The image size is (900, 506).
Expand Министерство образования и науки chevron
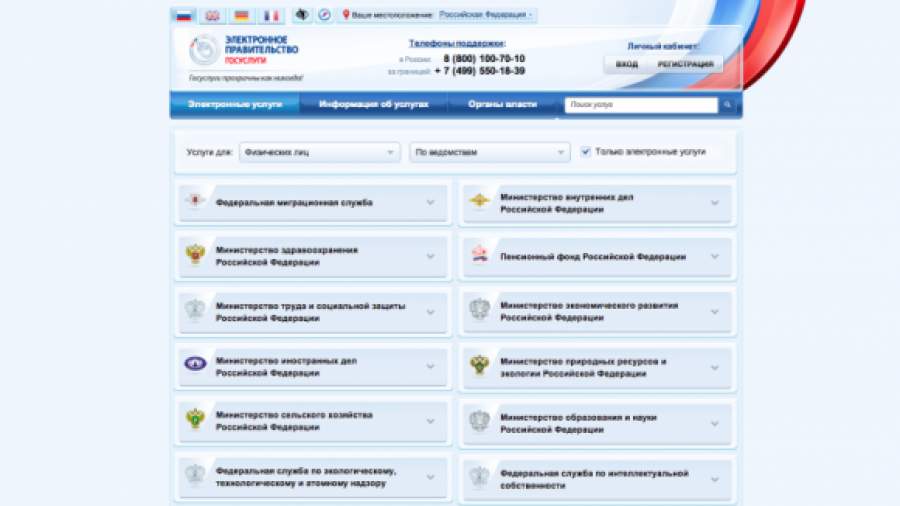coord(715,423)
